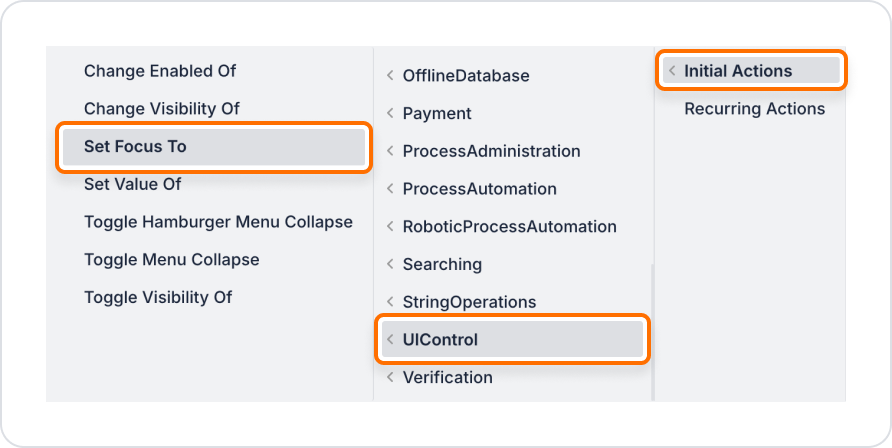The image size is (892, 448).
Task: Select Set Value Of action
Action: click(133, 184)
